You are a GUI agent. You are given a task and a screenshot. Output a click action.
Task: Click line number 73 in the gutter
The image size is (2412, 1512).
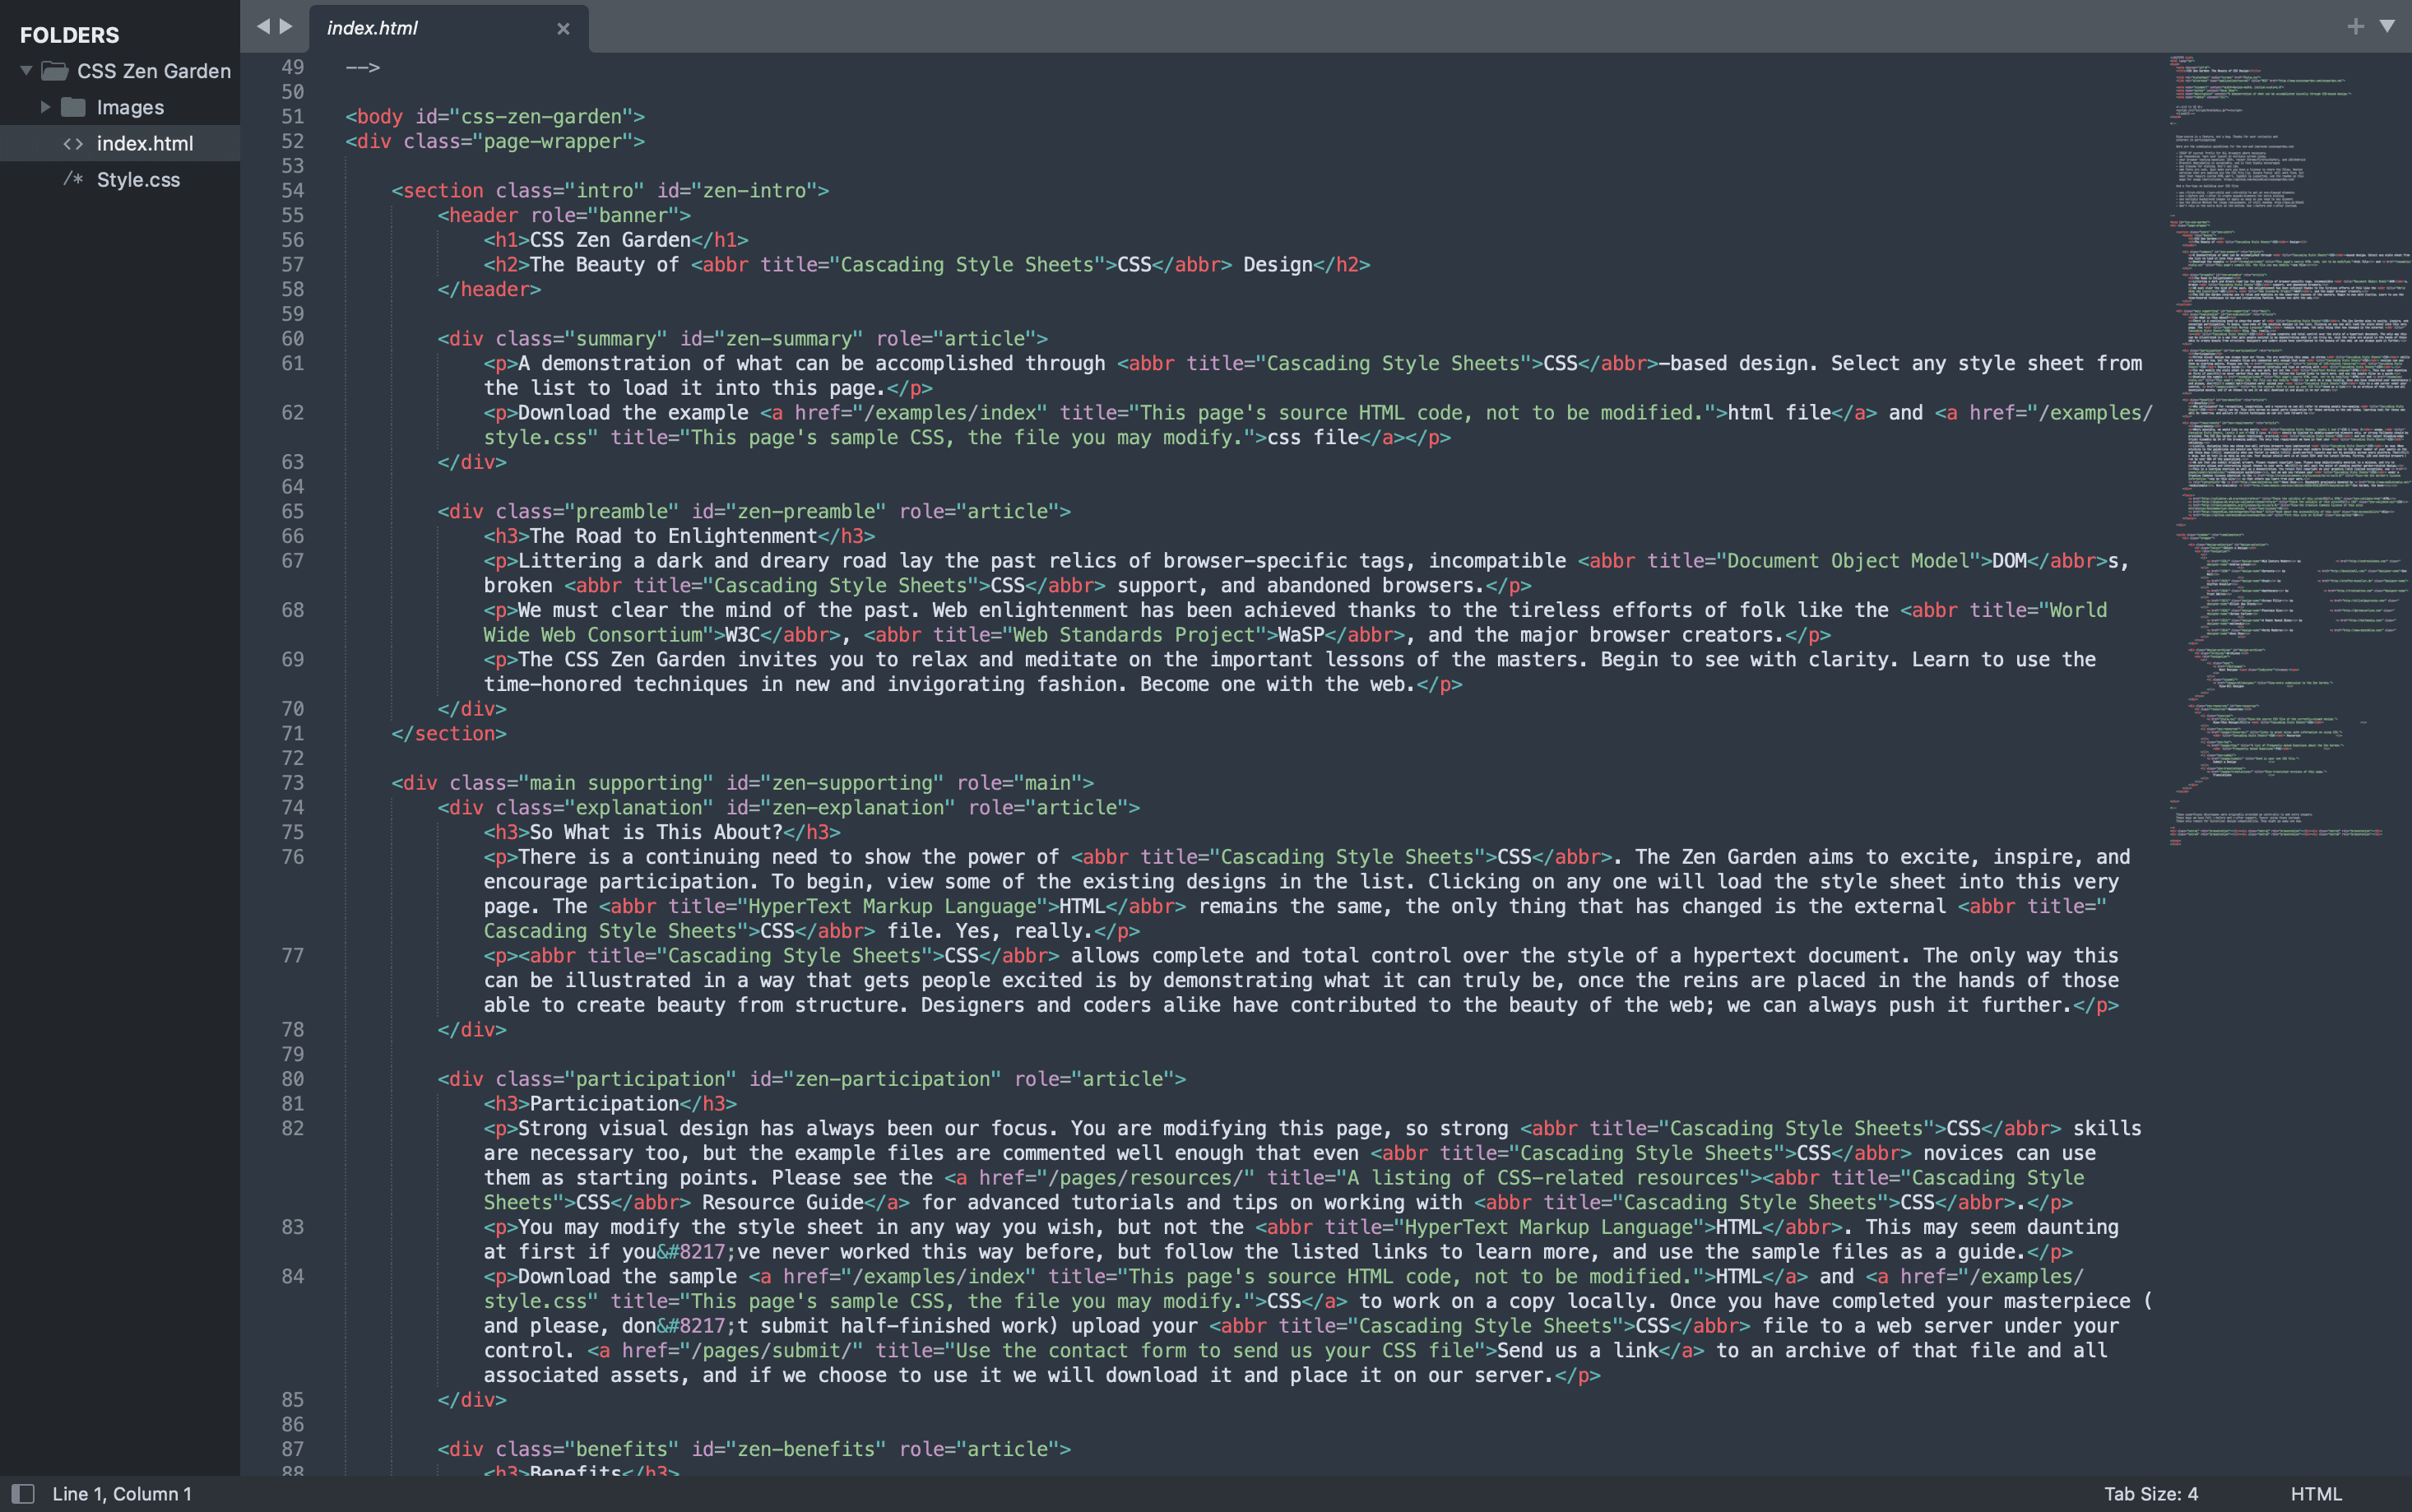292,783
